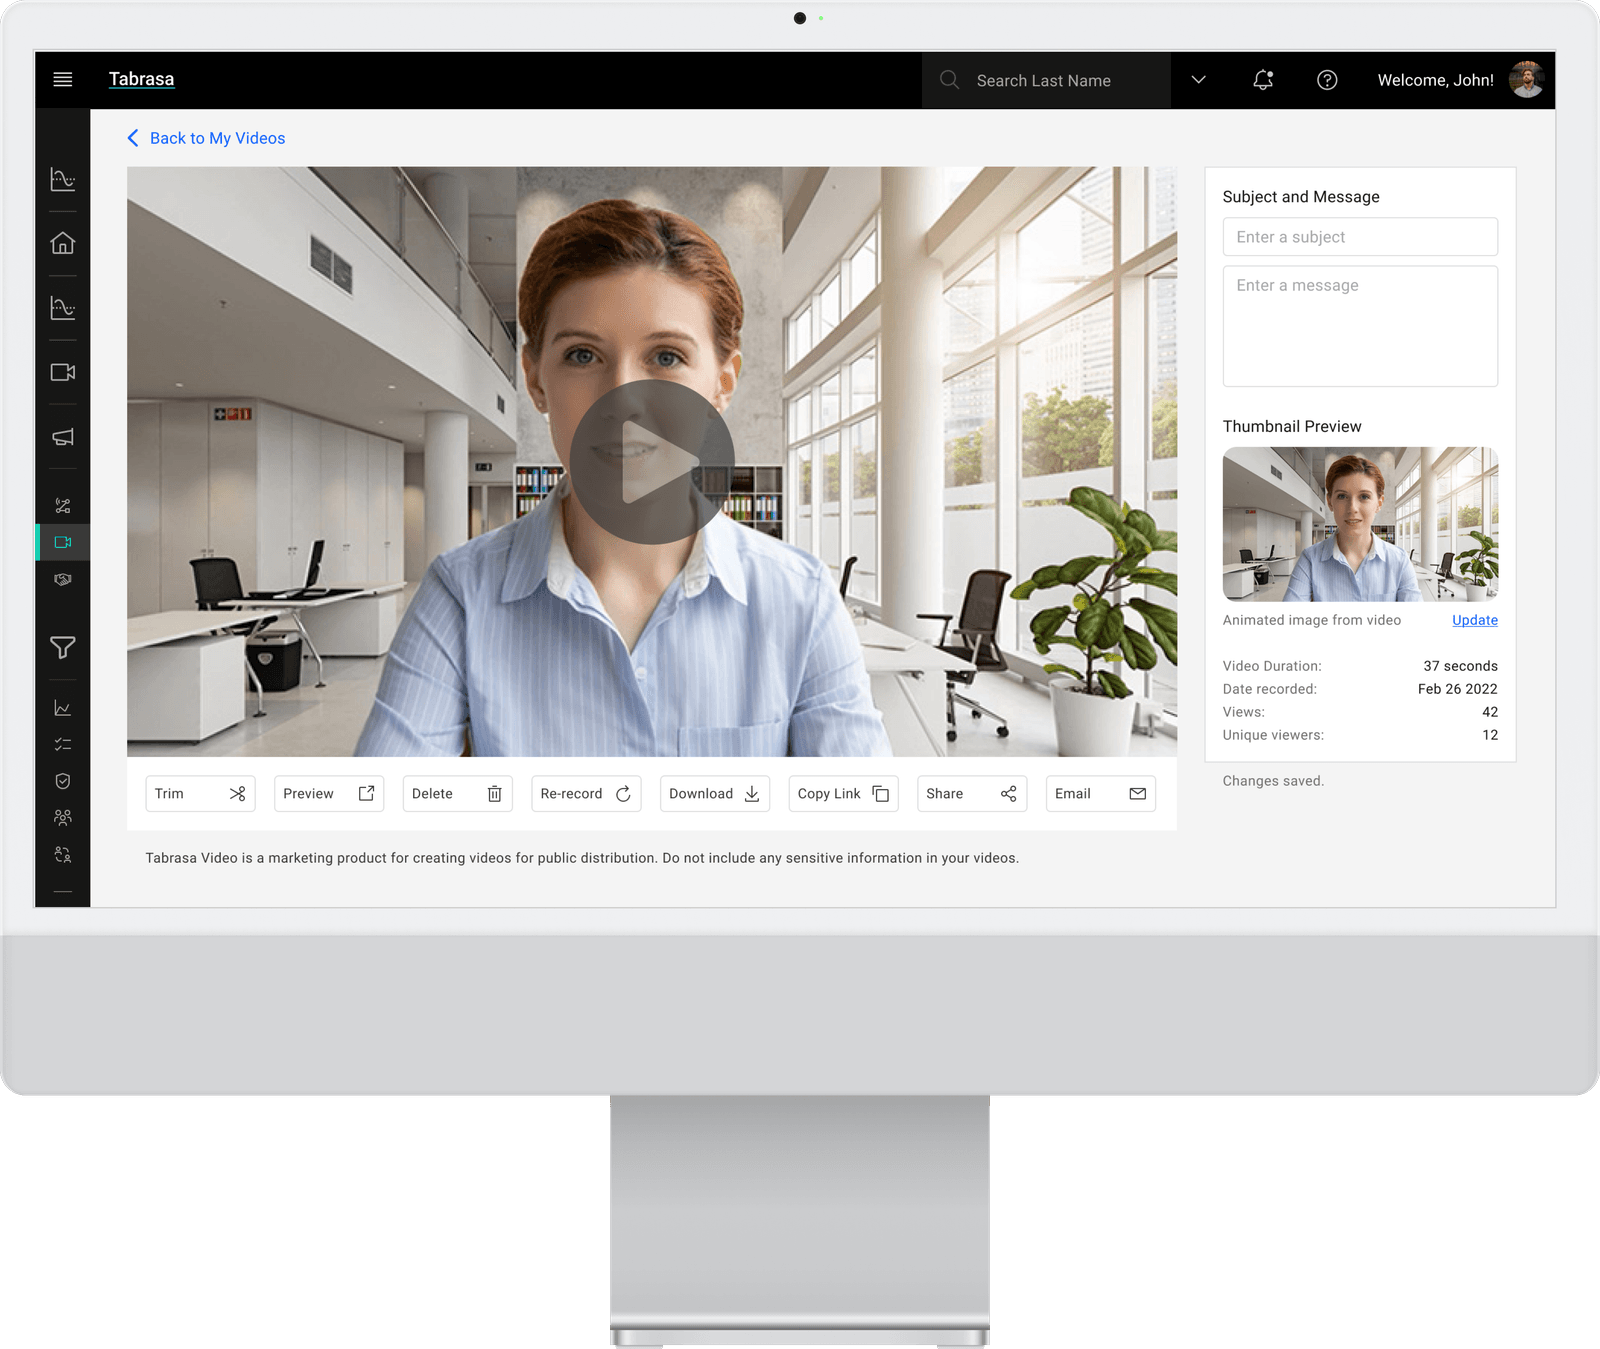Play the video using the center play control

[652, 460]
